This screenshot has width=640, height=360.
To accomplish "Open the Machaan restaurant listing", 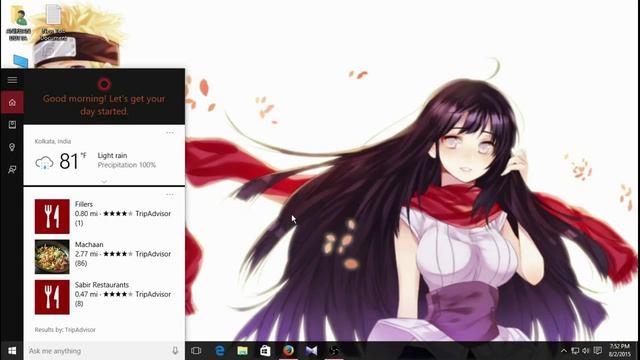I will pyautogui.click(x=104, y=257).
